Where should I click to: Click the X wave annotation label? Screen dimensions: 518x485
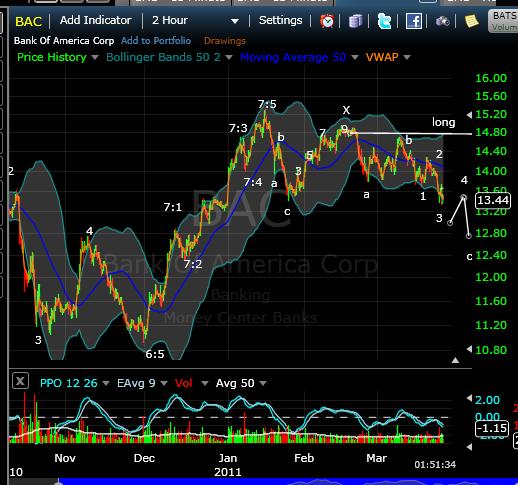click(x=346, y=110)
